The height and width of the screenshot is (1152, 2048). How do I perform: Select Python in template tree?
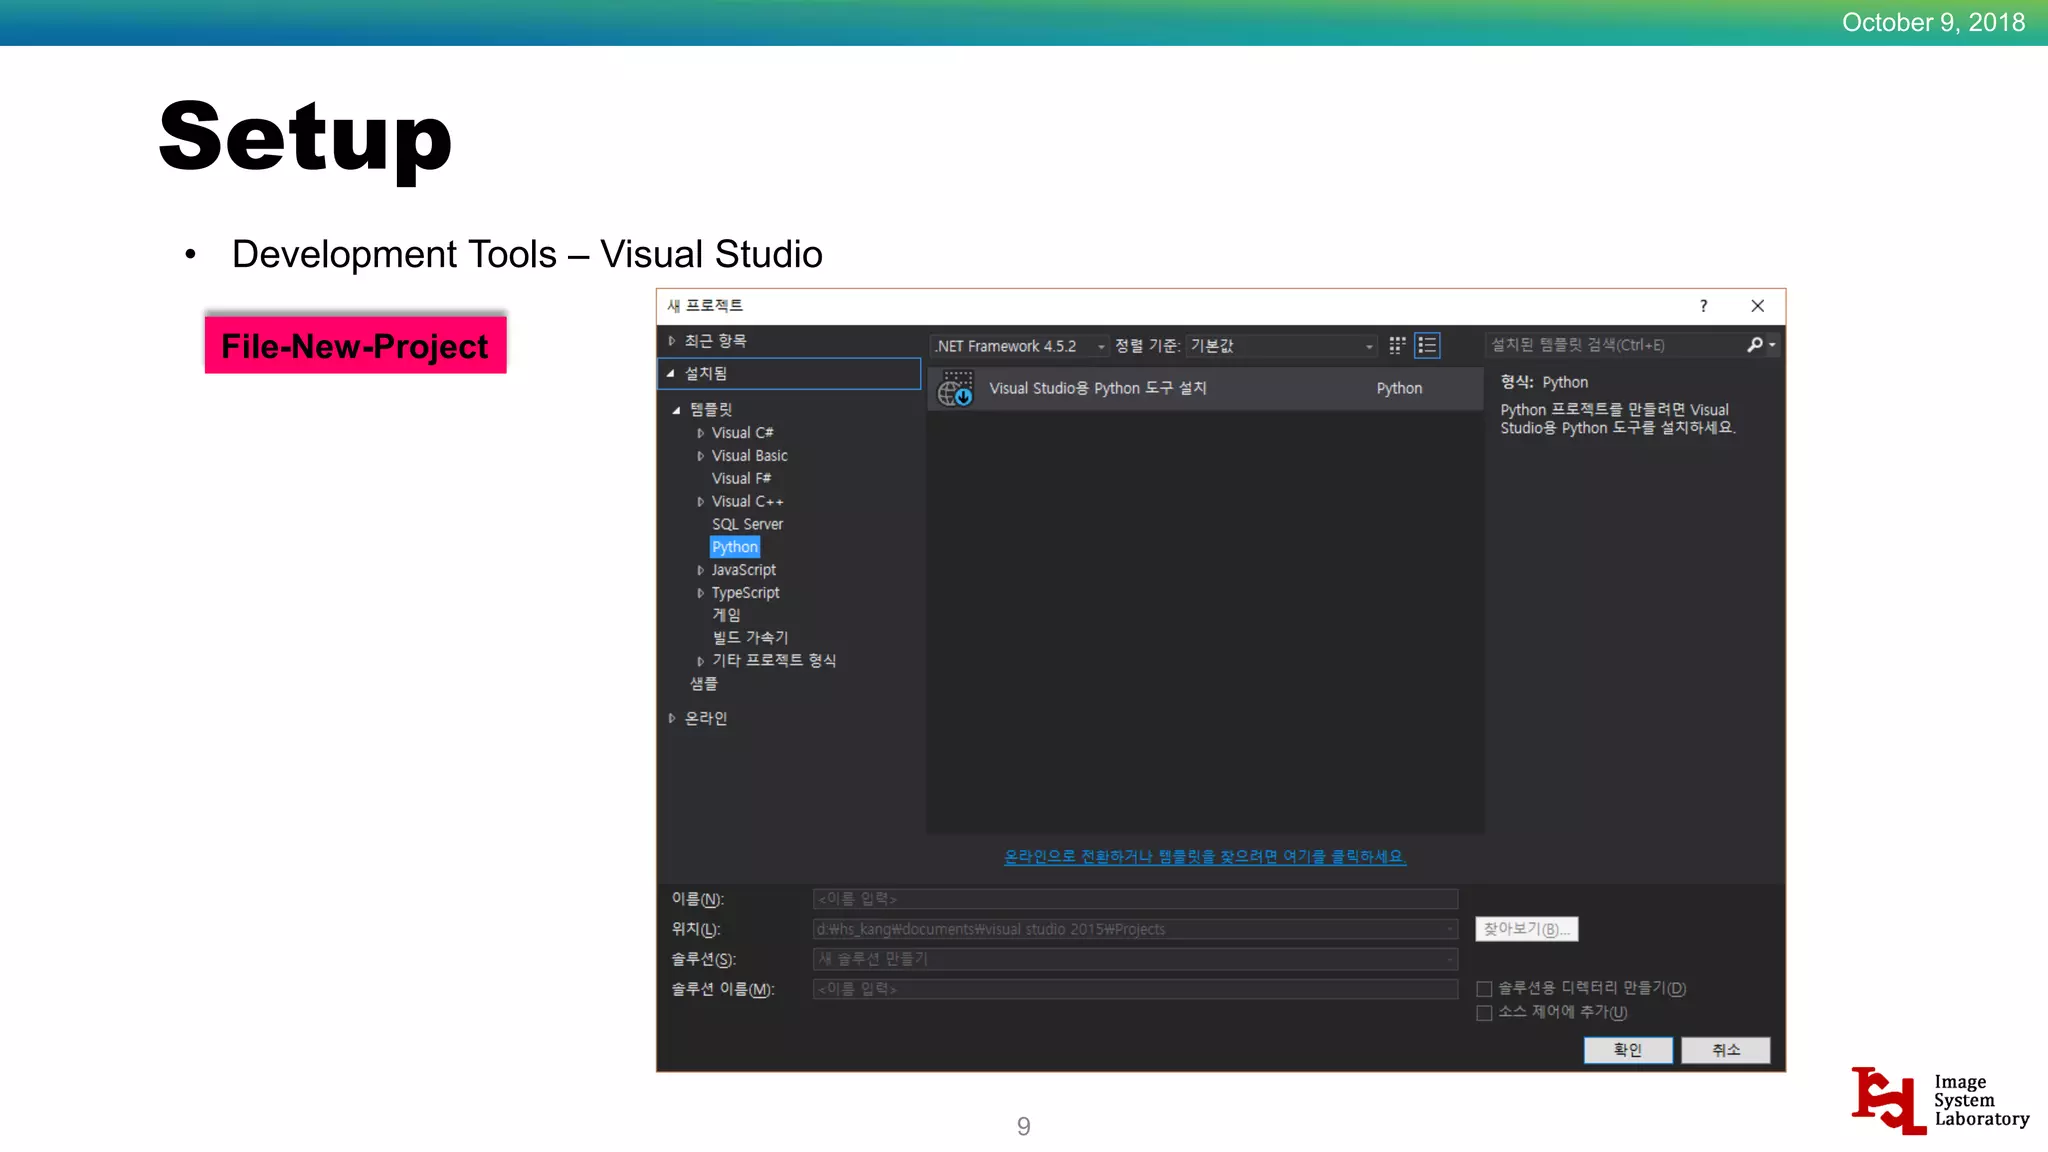(x=735, y=547)
